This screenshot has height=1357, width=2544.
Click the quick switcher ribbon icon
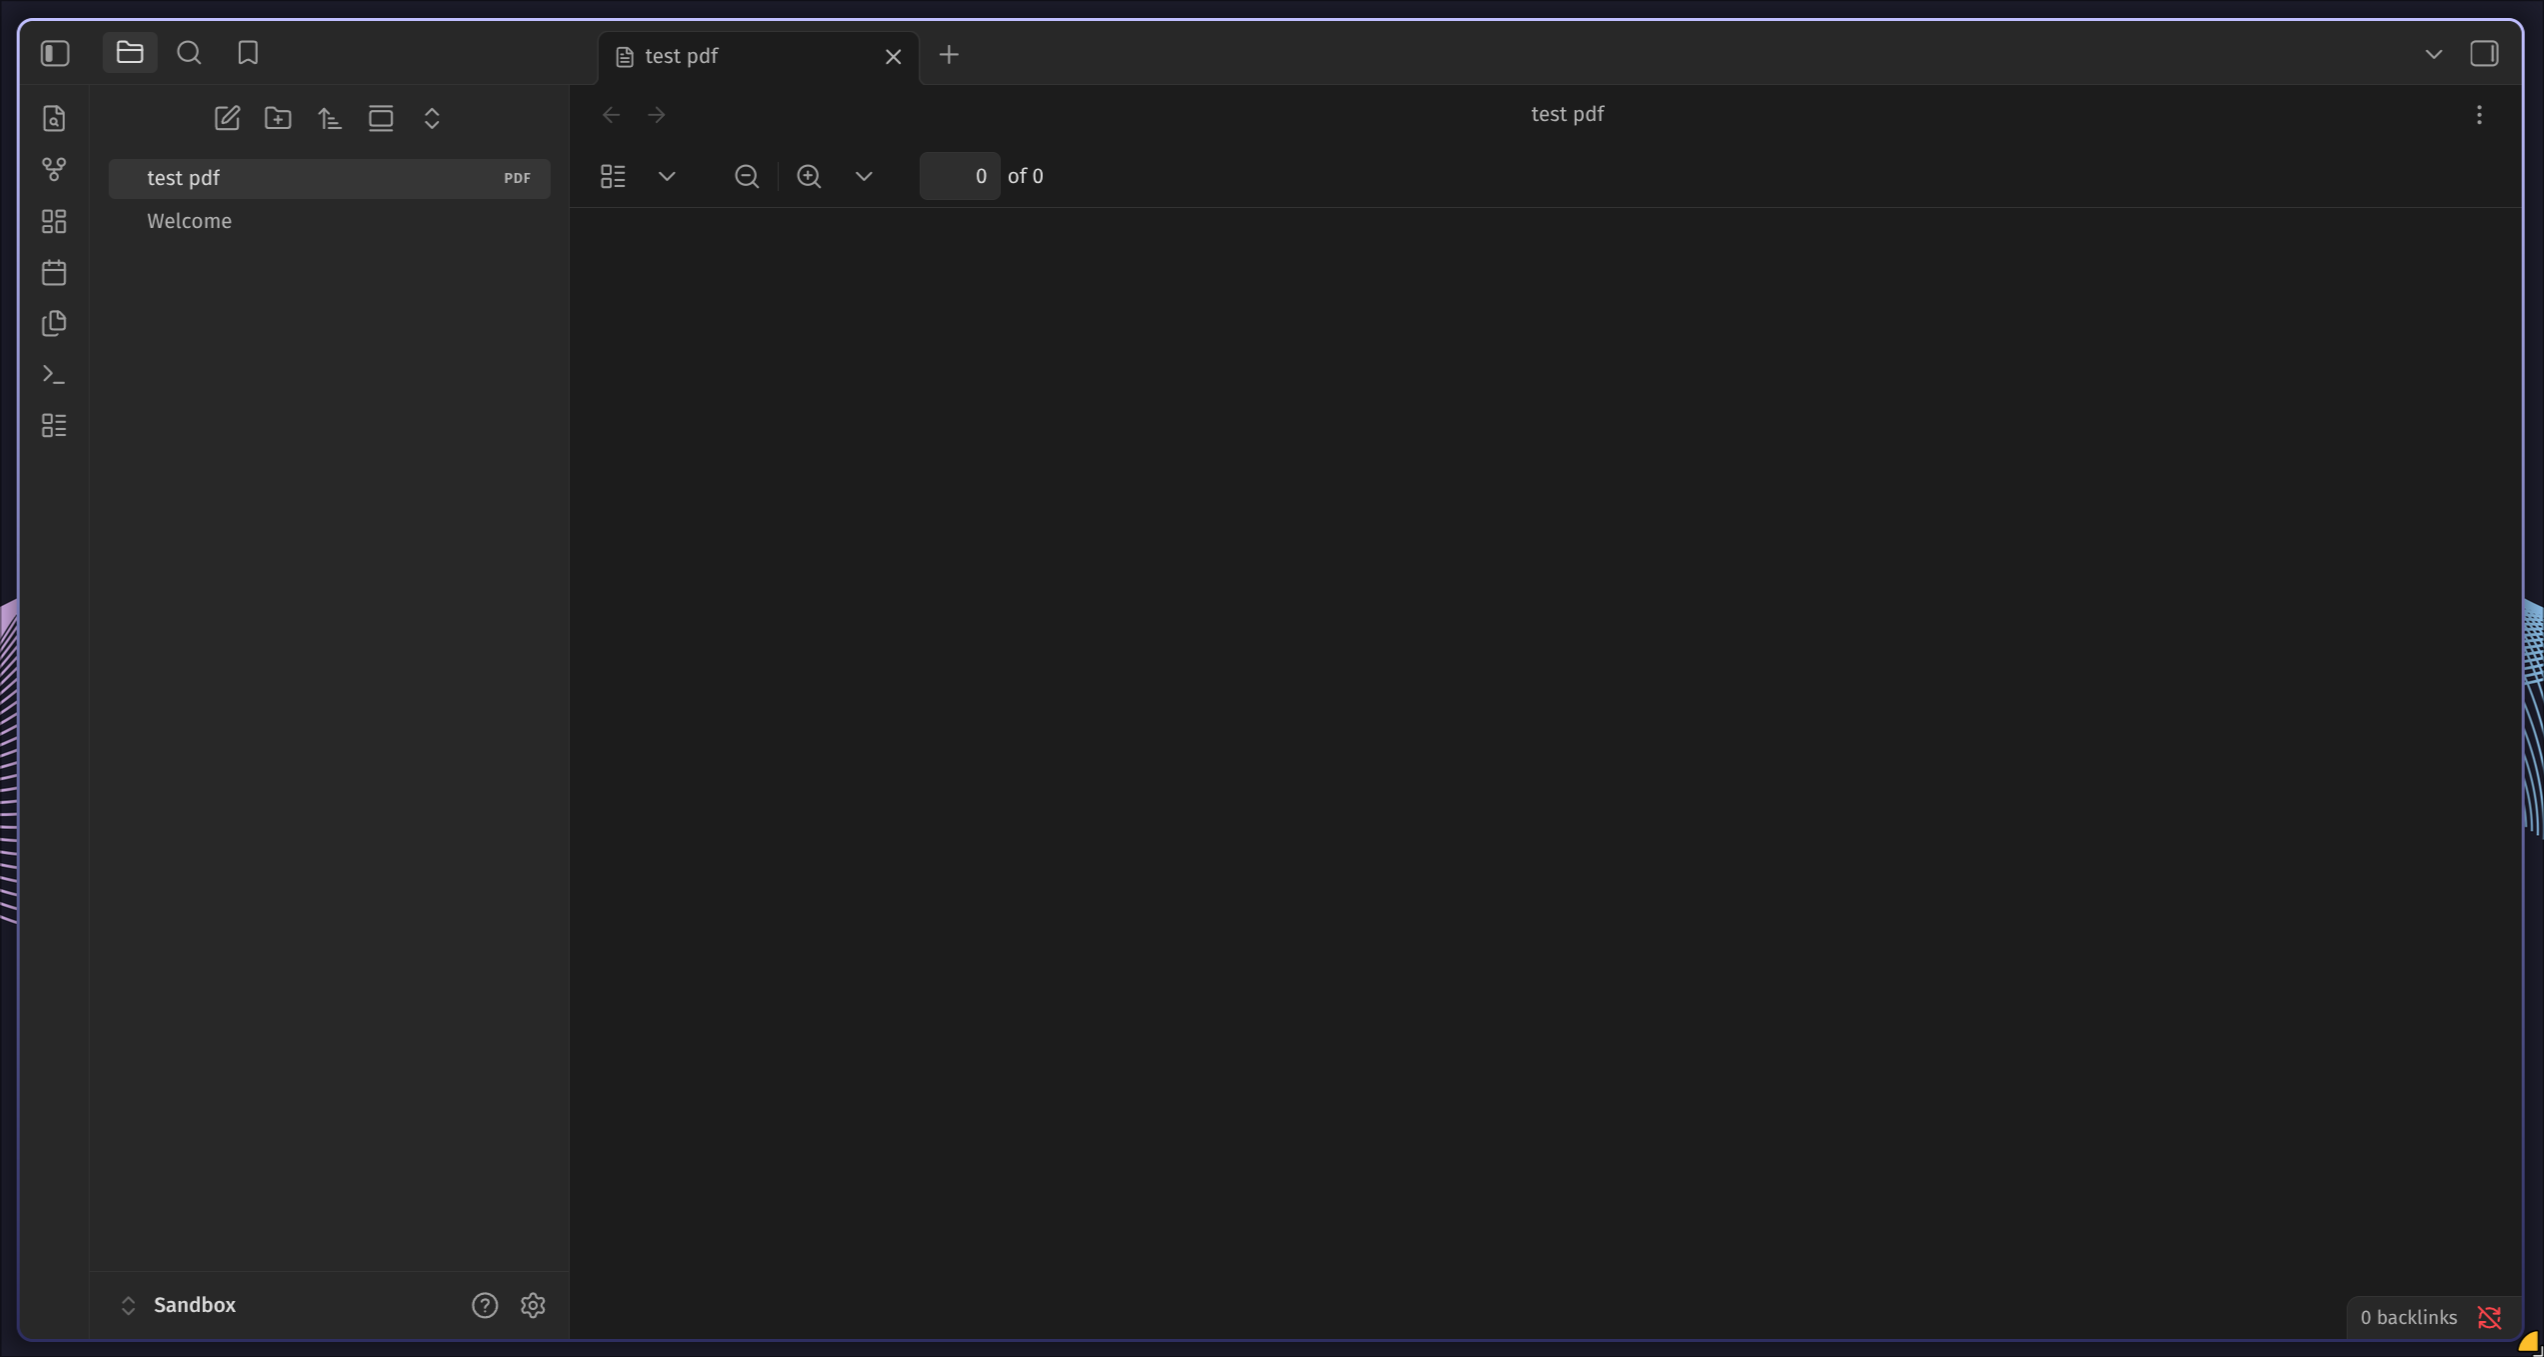pos(54,118)
